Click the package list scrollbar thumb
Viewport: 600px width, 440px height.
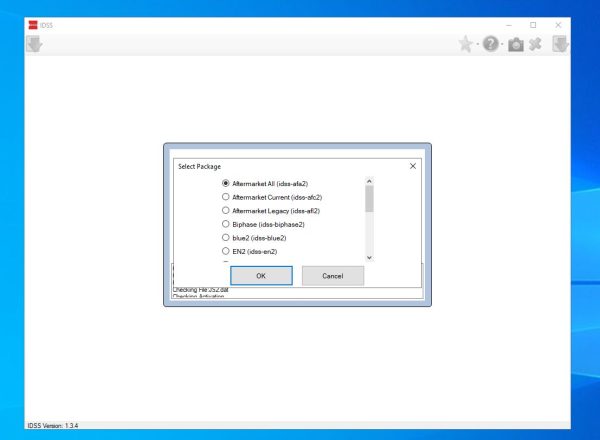click(x=369, y=199)
